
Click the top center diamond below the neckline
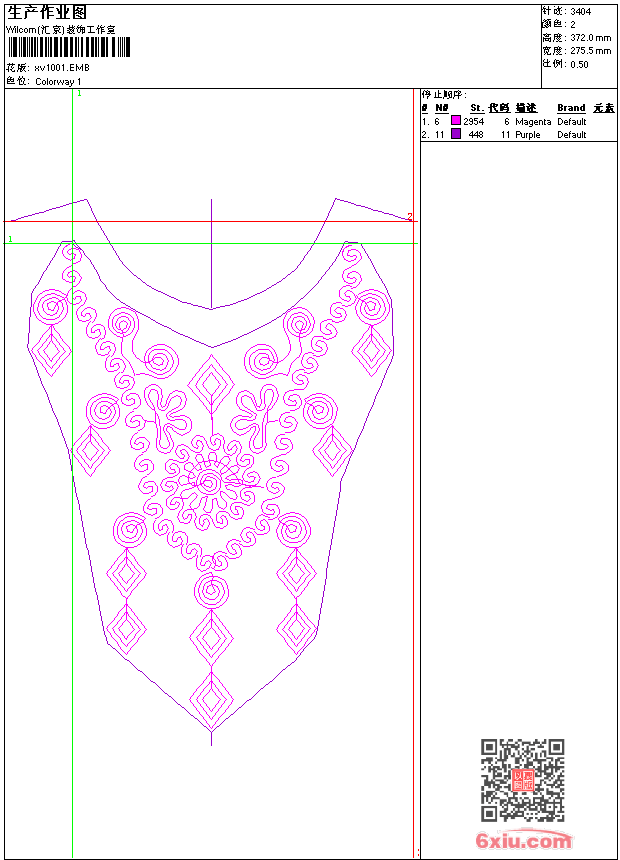tap(211, 383)
